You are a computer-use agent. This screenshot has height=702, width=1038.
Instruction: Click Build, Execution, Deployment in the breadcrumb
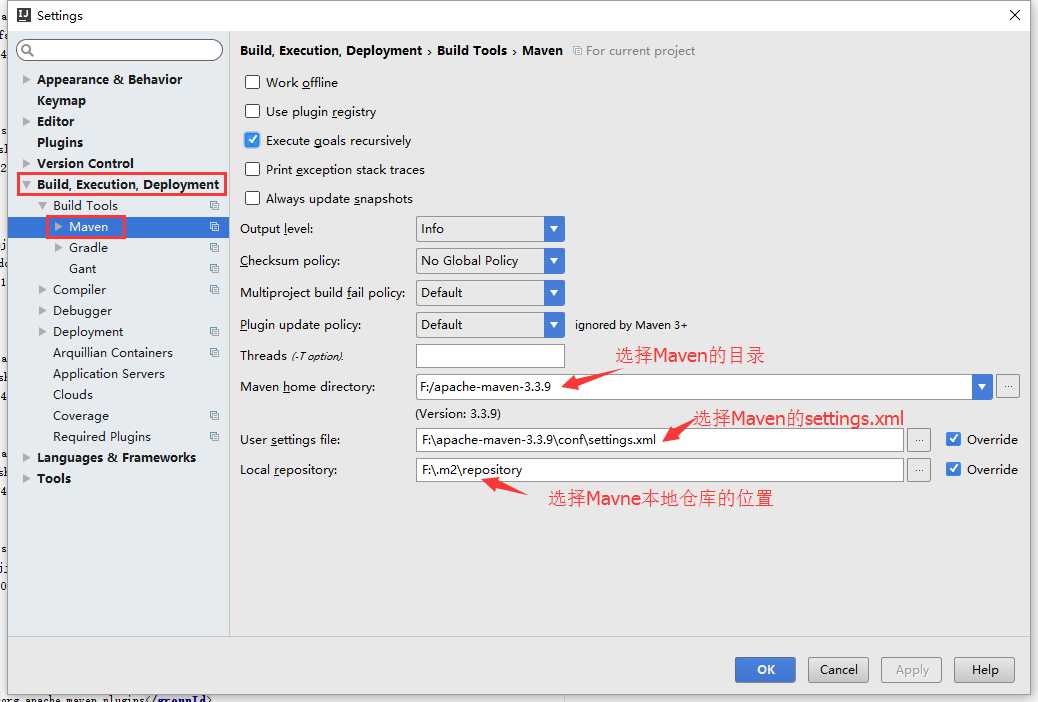click(x=331, y=50)
